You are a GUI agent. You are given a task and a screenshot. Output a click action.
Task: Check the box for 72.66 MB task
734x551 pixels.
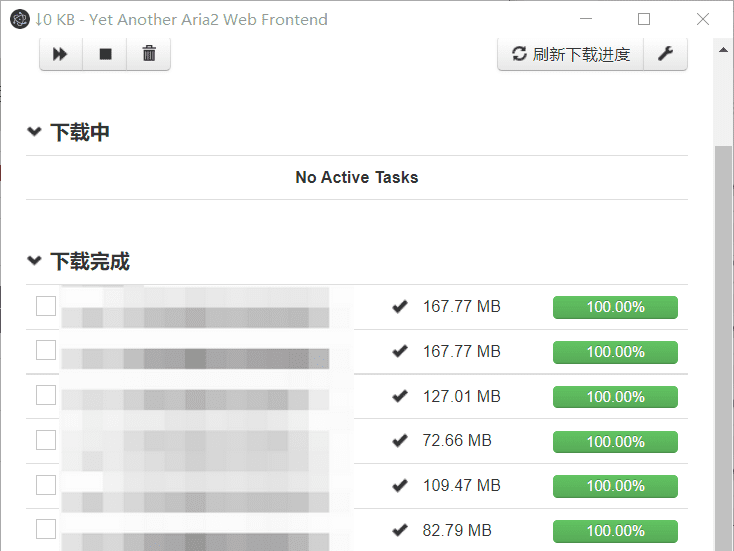46,440
